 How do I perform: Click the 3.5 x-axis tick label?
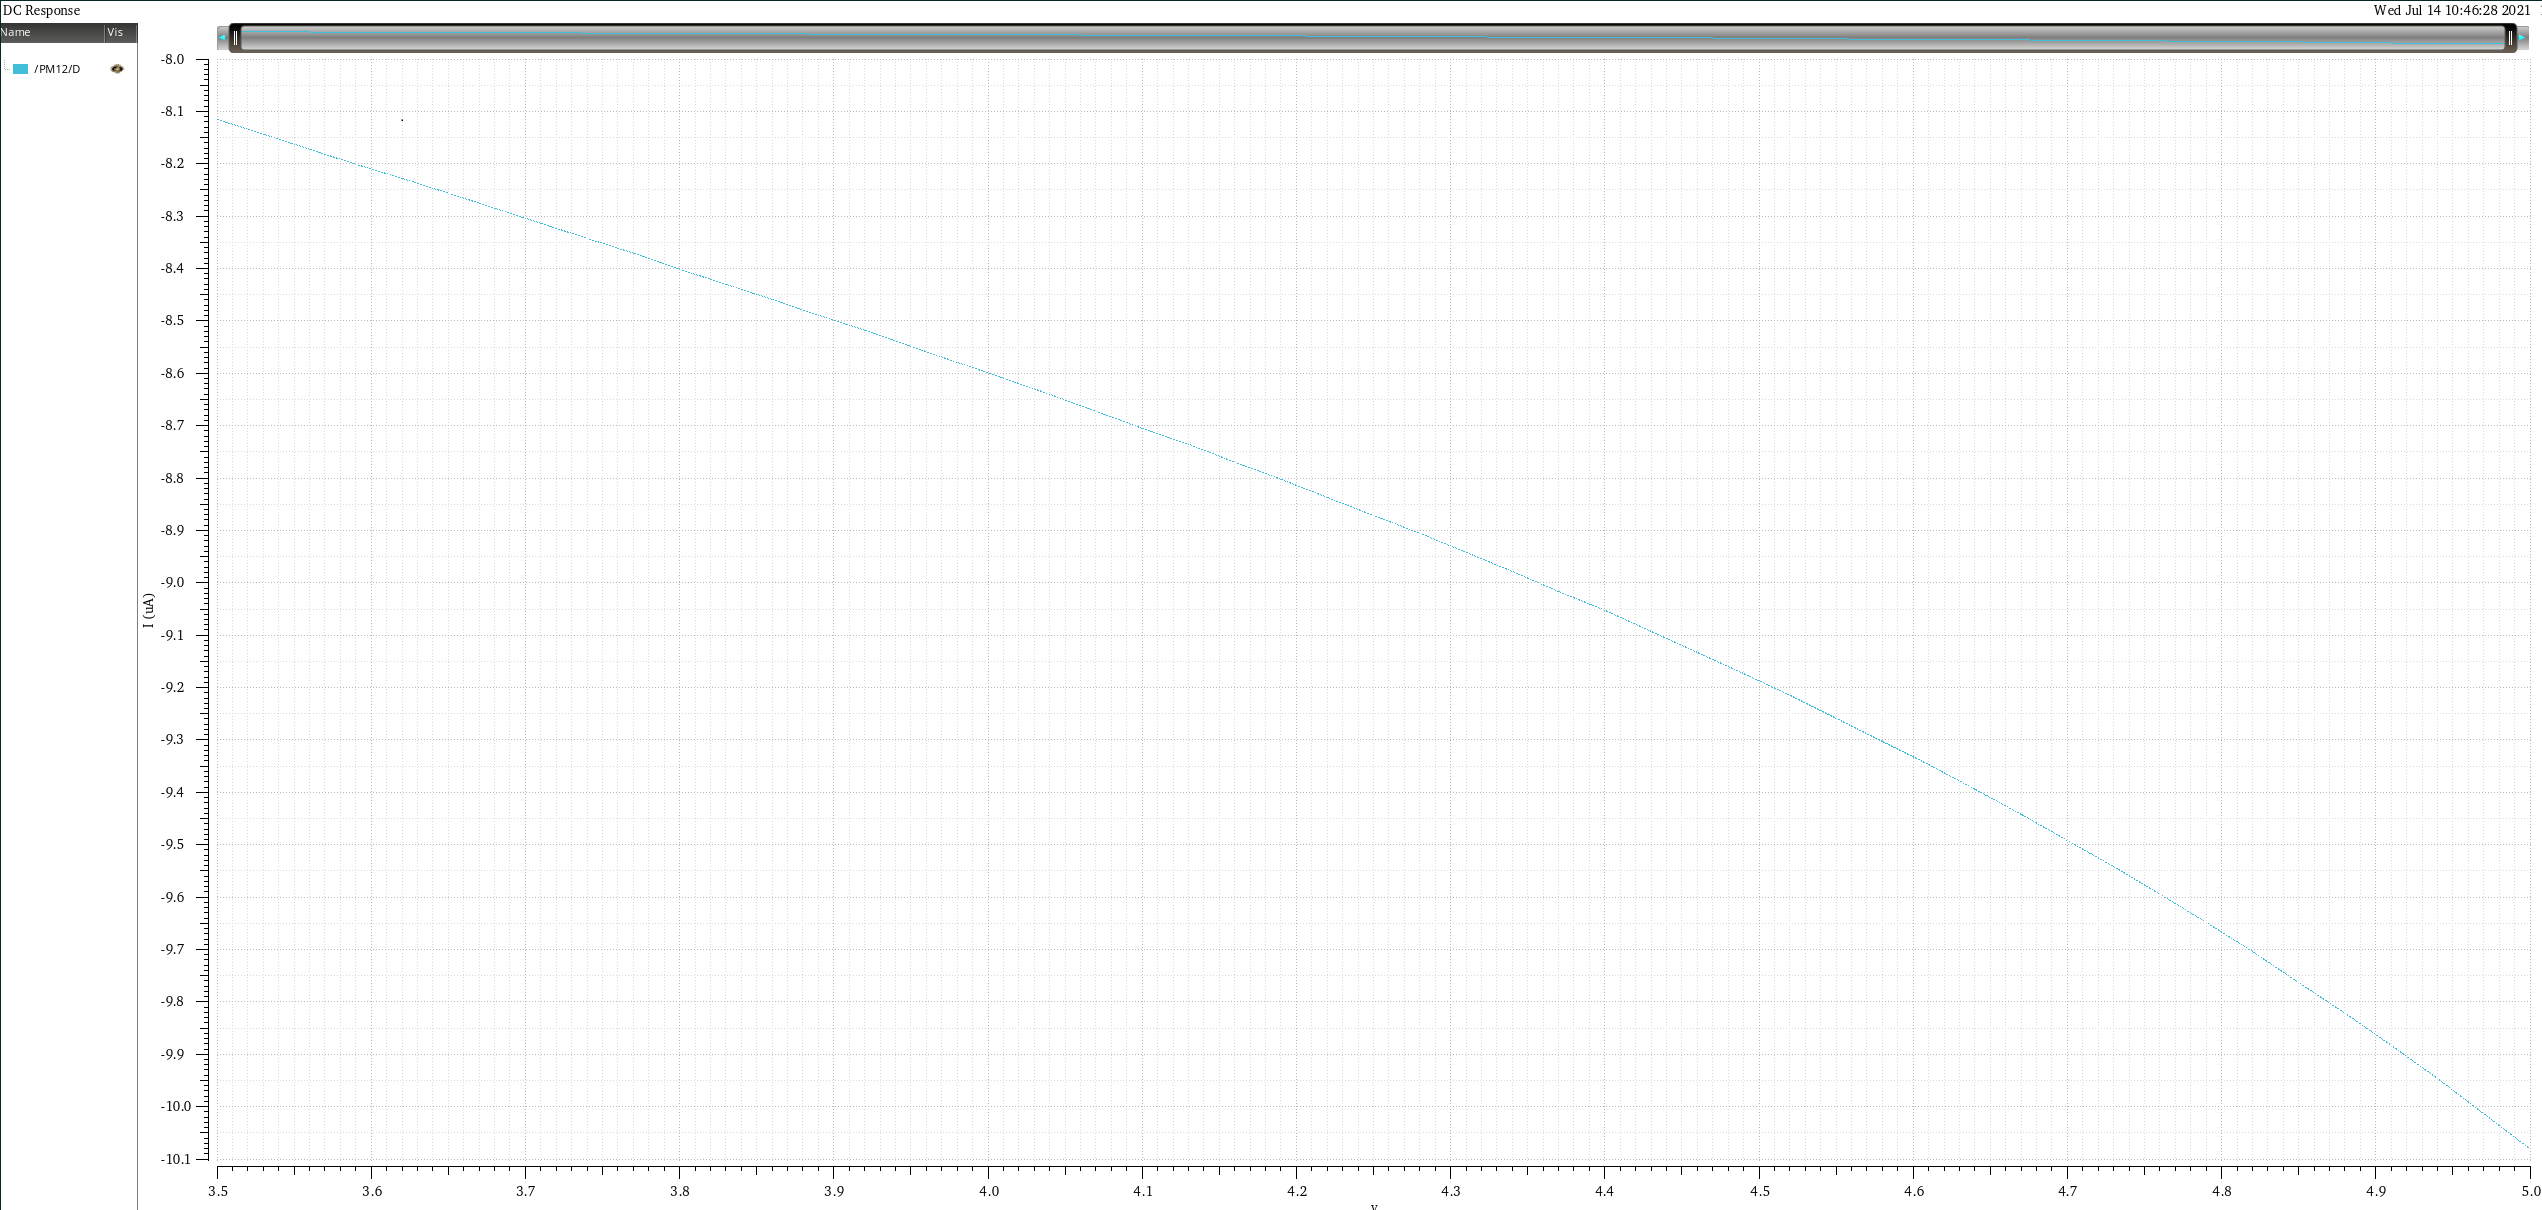218,1191
